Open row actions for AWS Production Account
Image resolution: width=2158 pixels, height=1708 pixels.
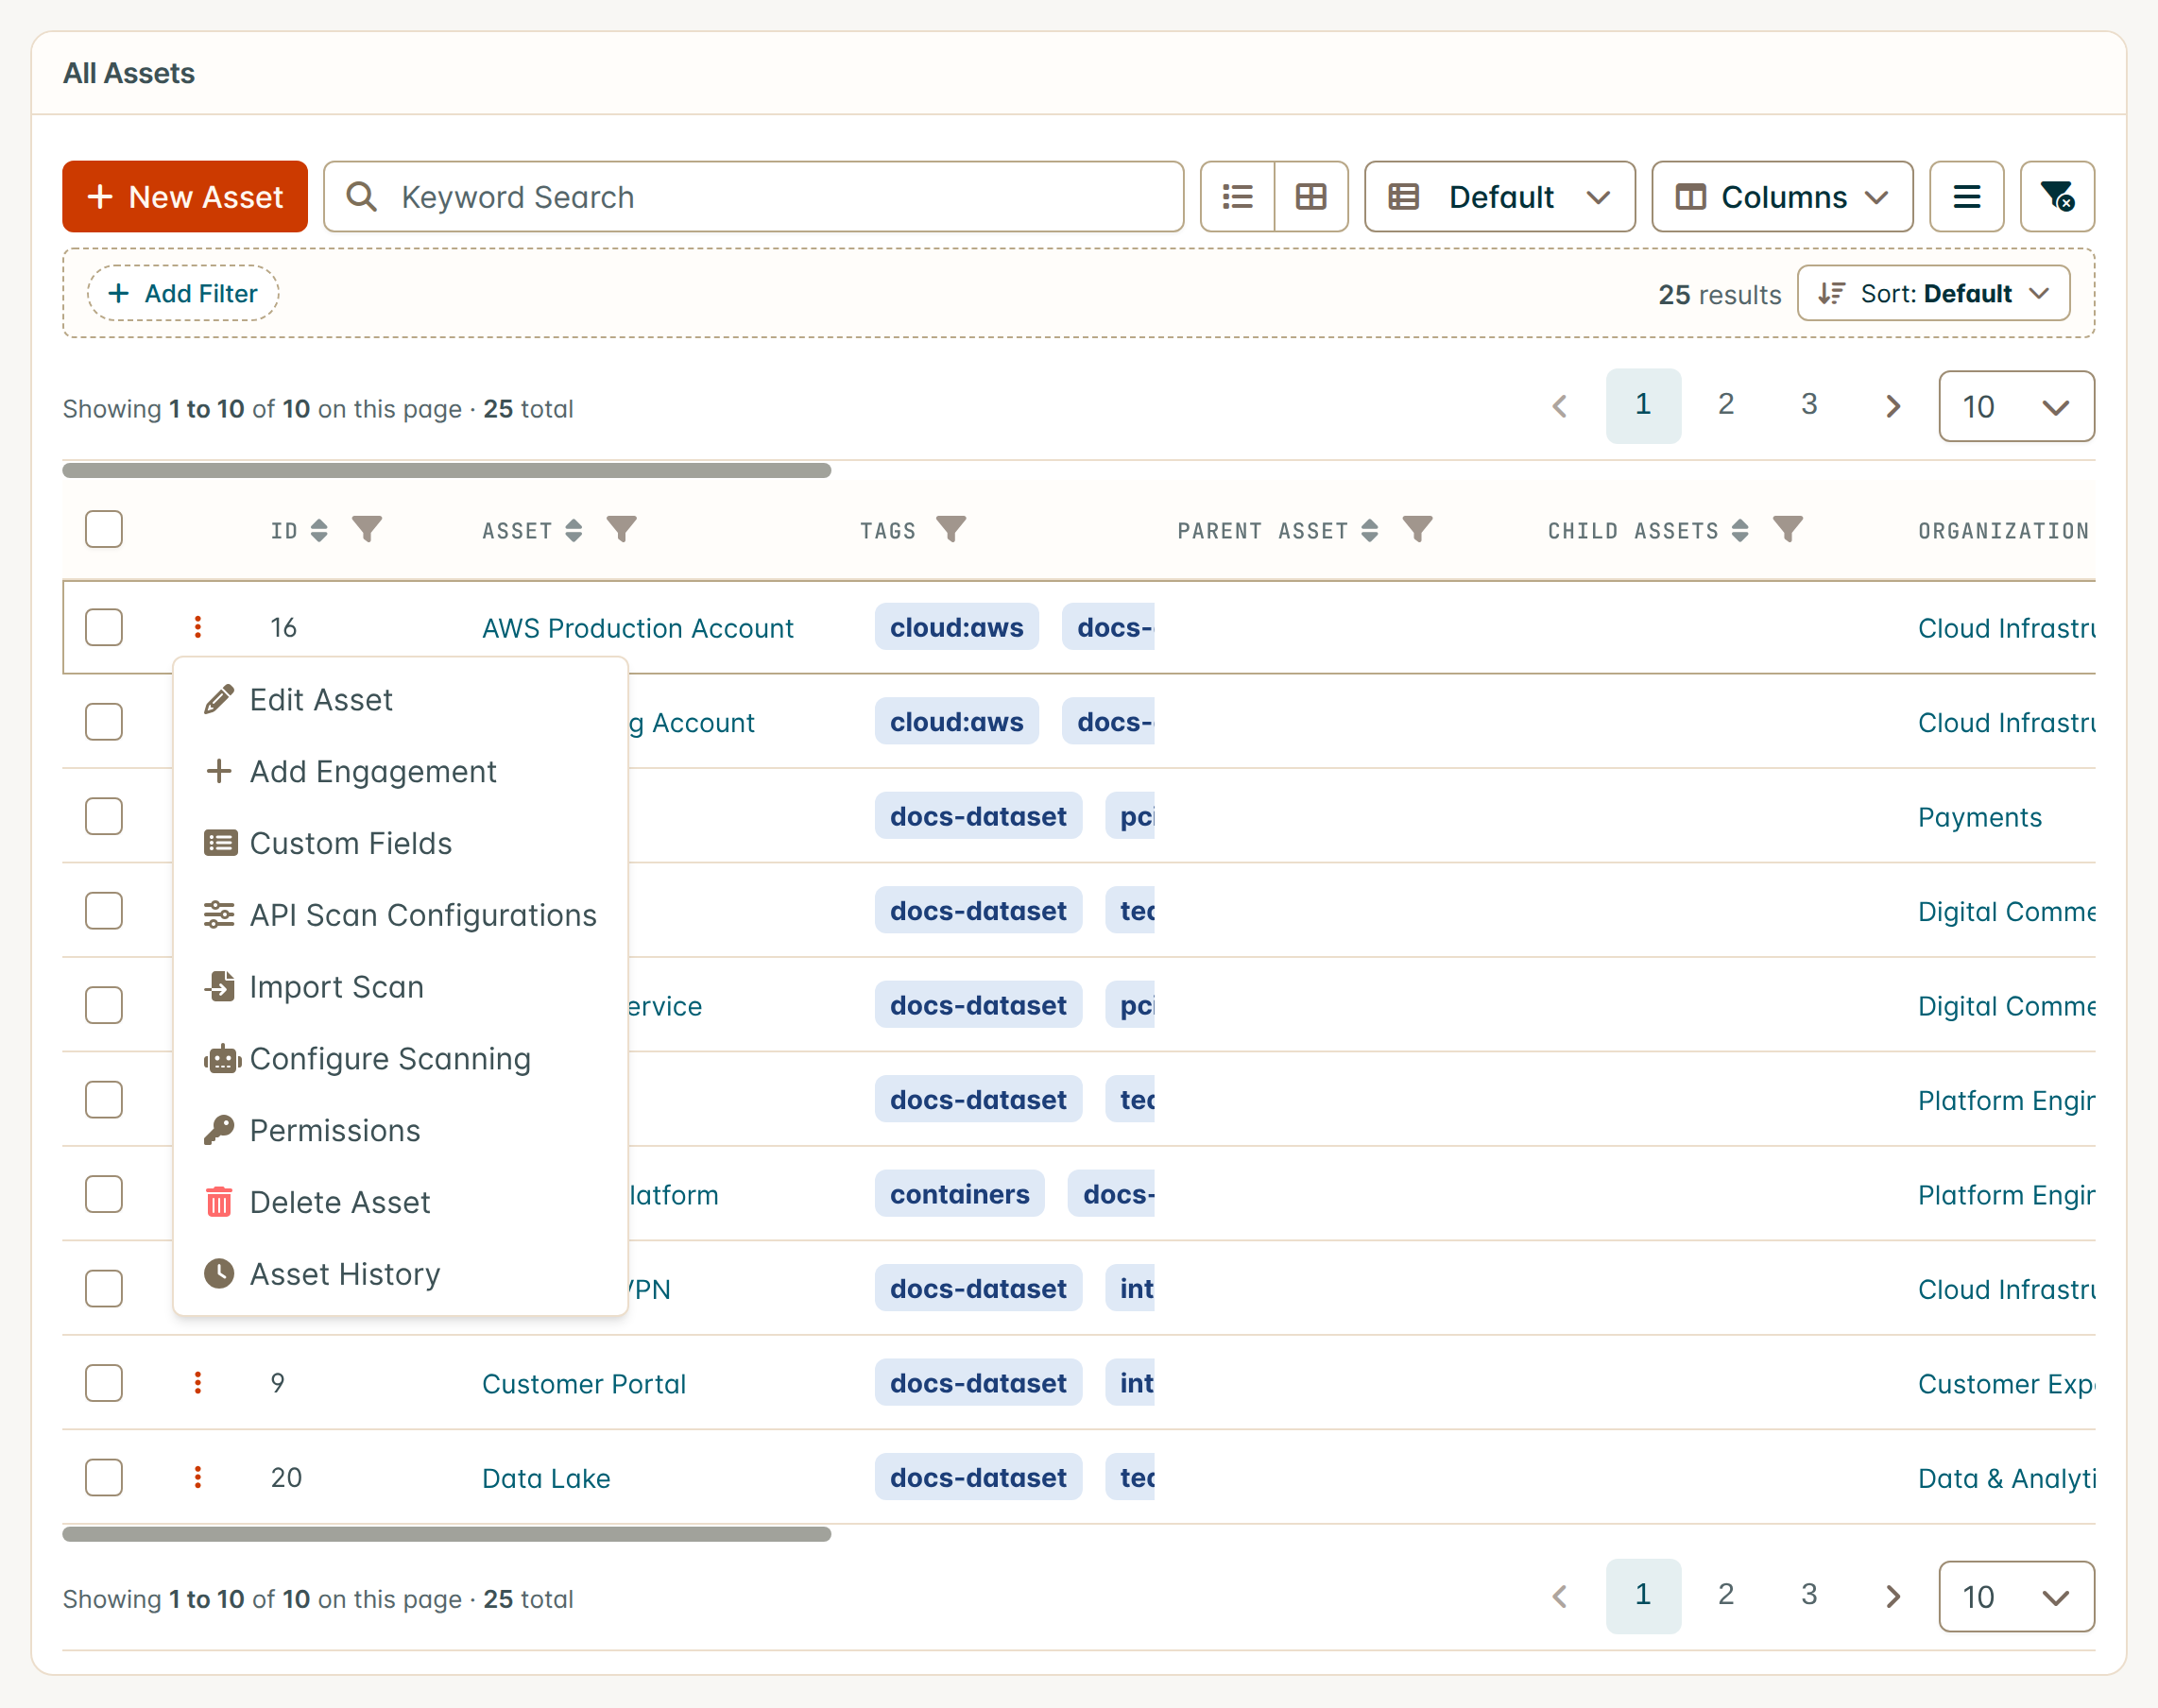tap(198, 627)
